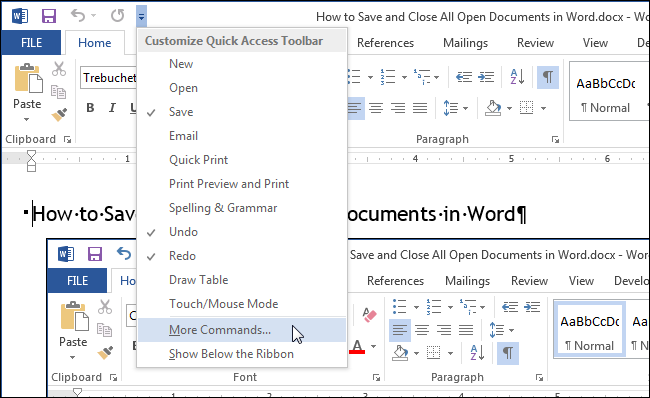This screenshot has width=650, height=398.
Task: Open the FILE tab in the top window
Action: click(32, 43)
